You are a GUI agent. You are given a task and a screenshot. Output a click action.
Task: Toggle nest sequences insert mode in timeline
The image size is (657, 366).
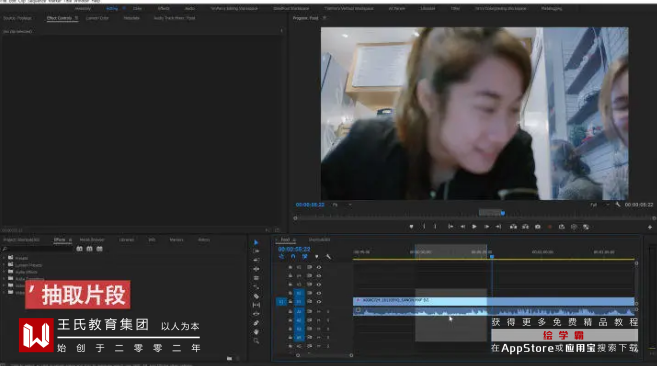pyautogui.click(x=282, y=257)
